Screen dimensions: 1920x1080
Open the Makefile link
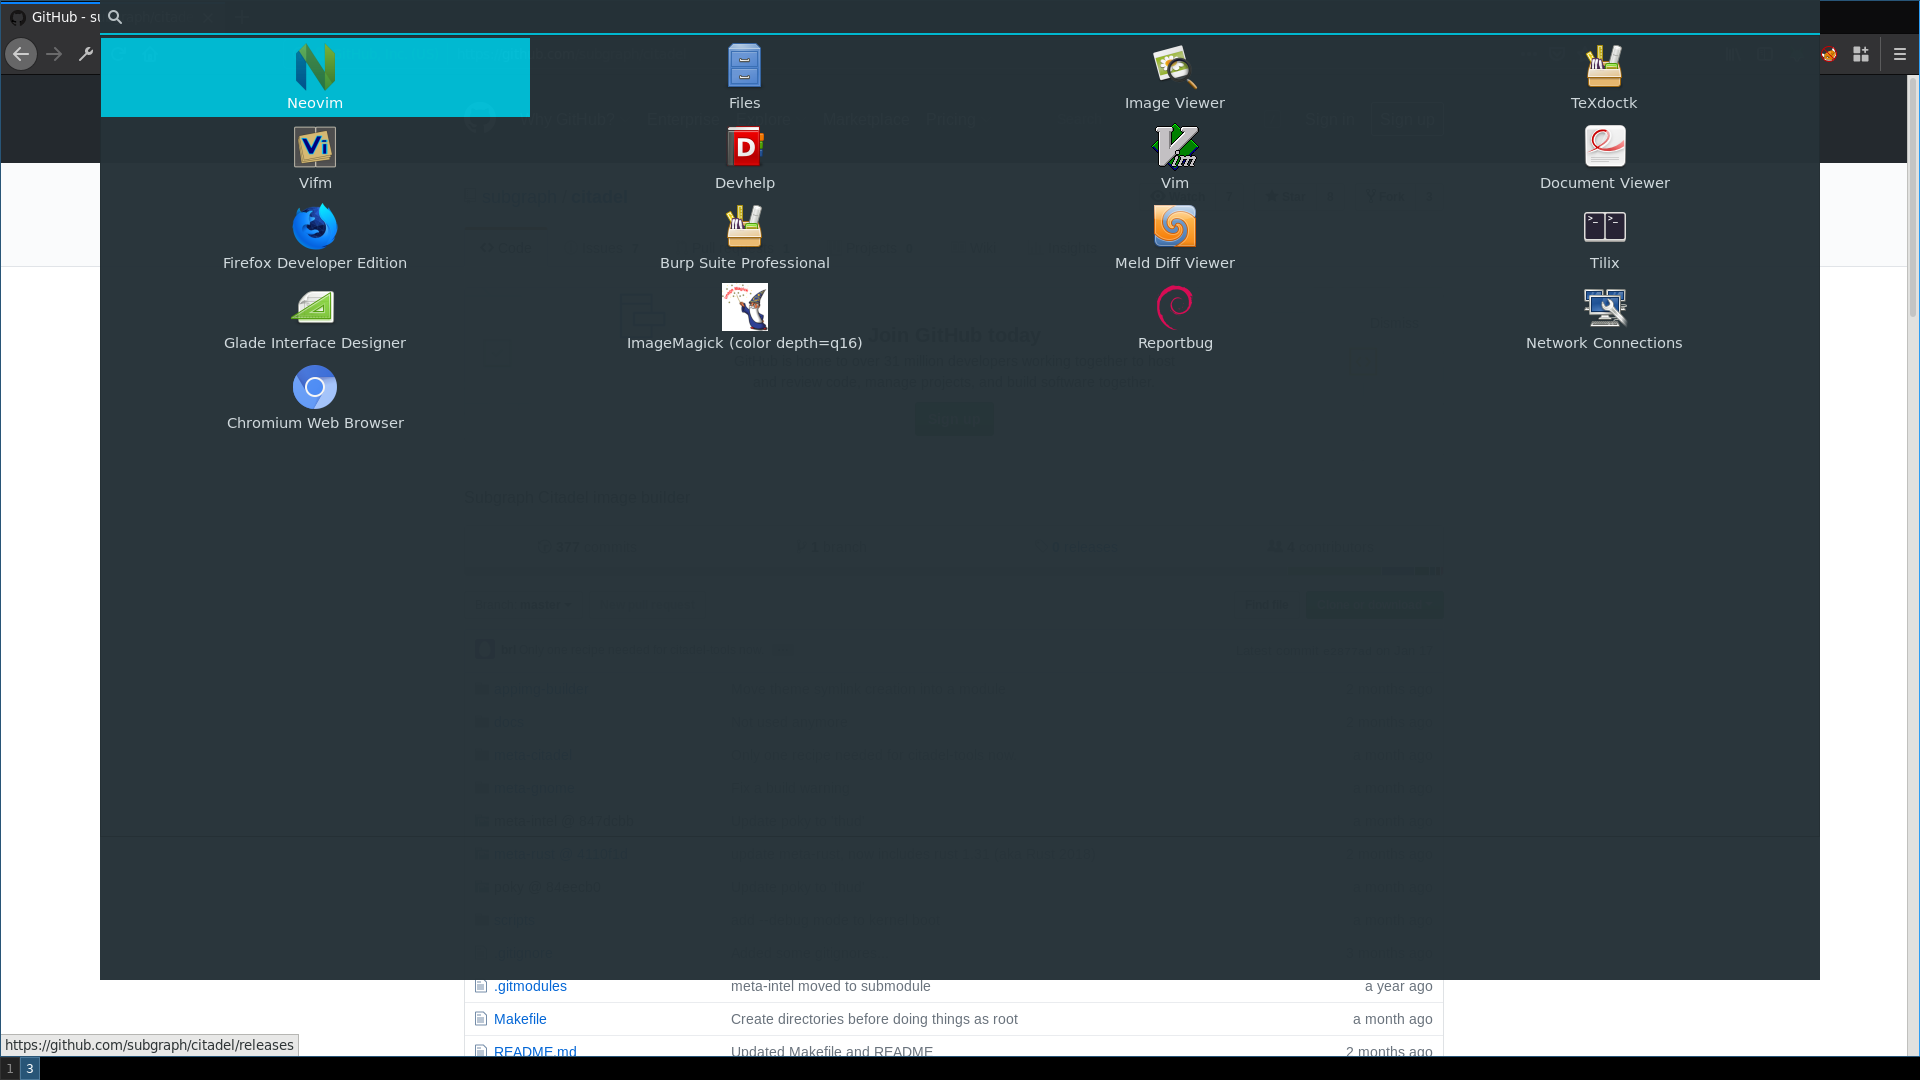coord(520,1019)
